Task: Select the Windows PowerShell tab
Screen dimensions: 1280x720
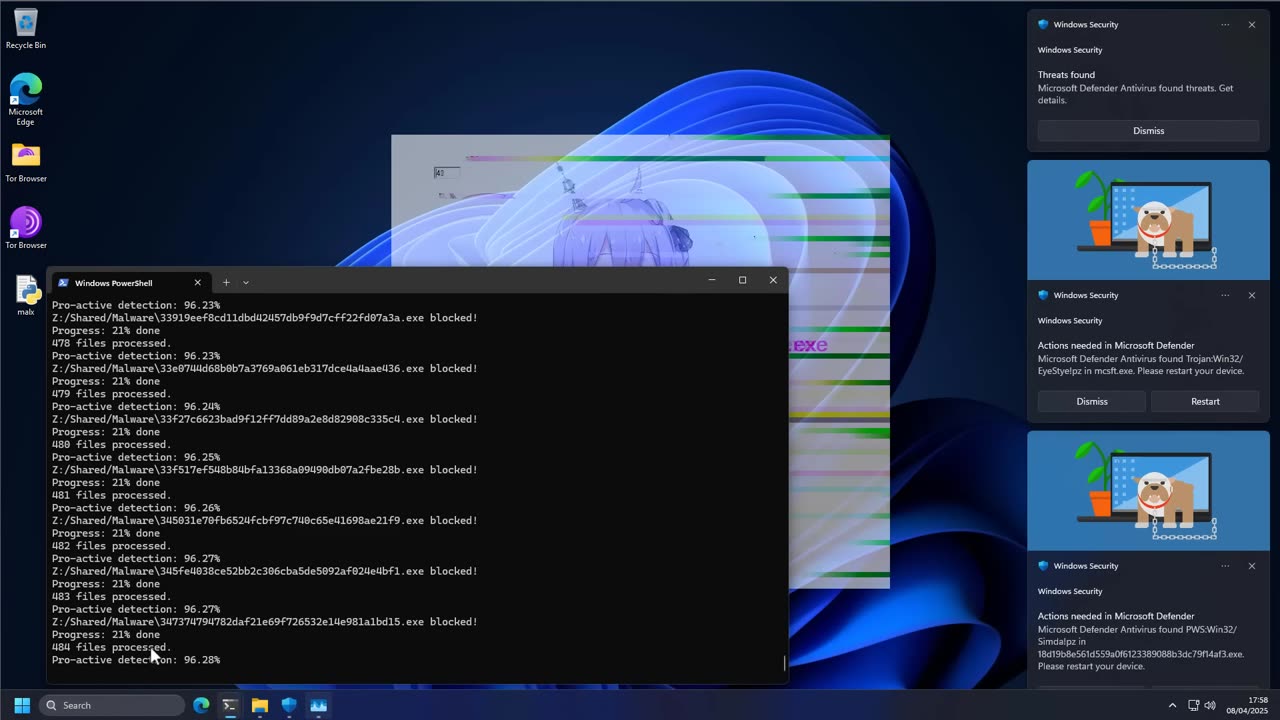Action: pos(130,282)
